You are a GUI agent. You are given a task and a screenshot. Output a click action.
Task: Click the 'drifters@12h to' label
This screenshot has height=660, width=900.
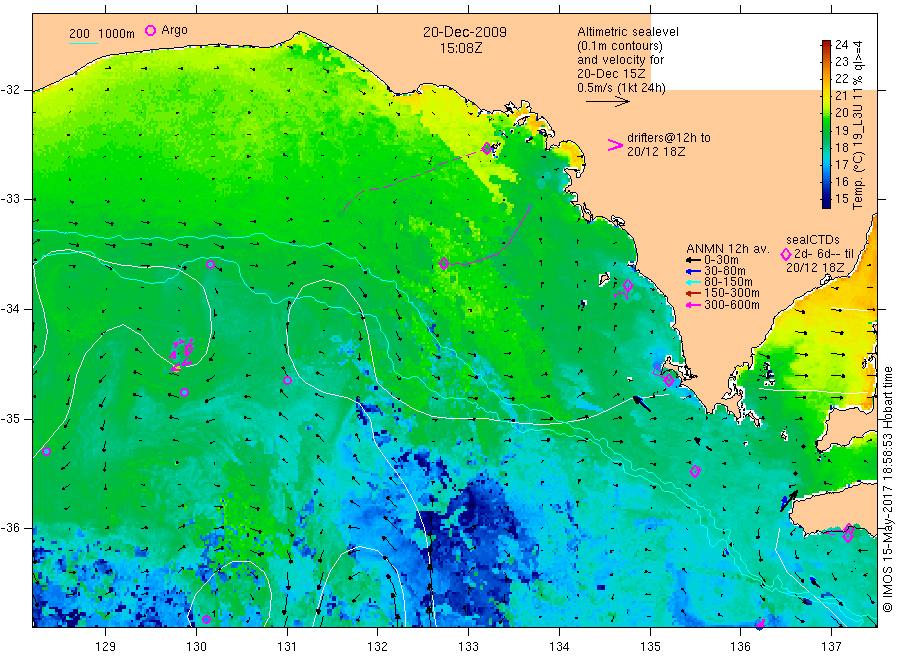pos(669,138)
